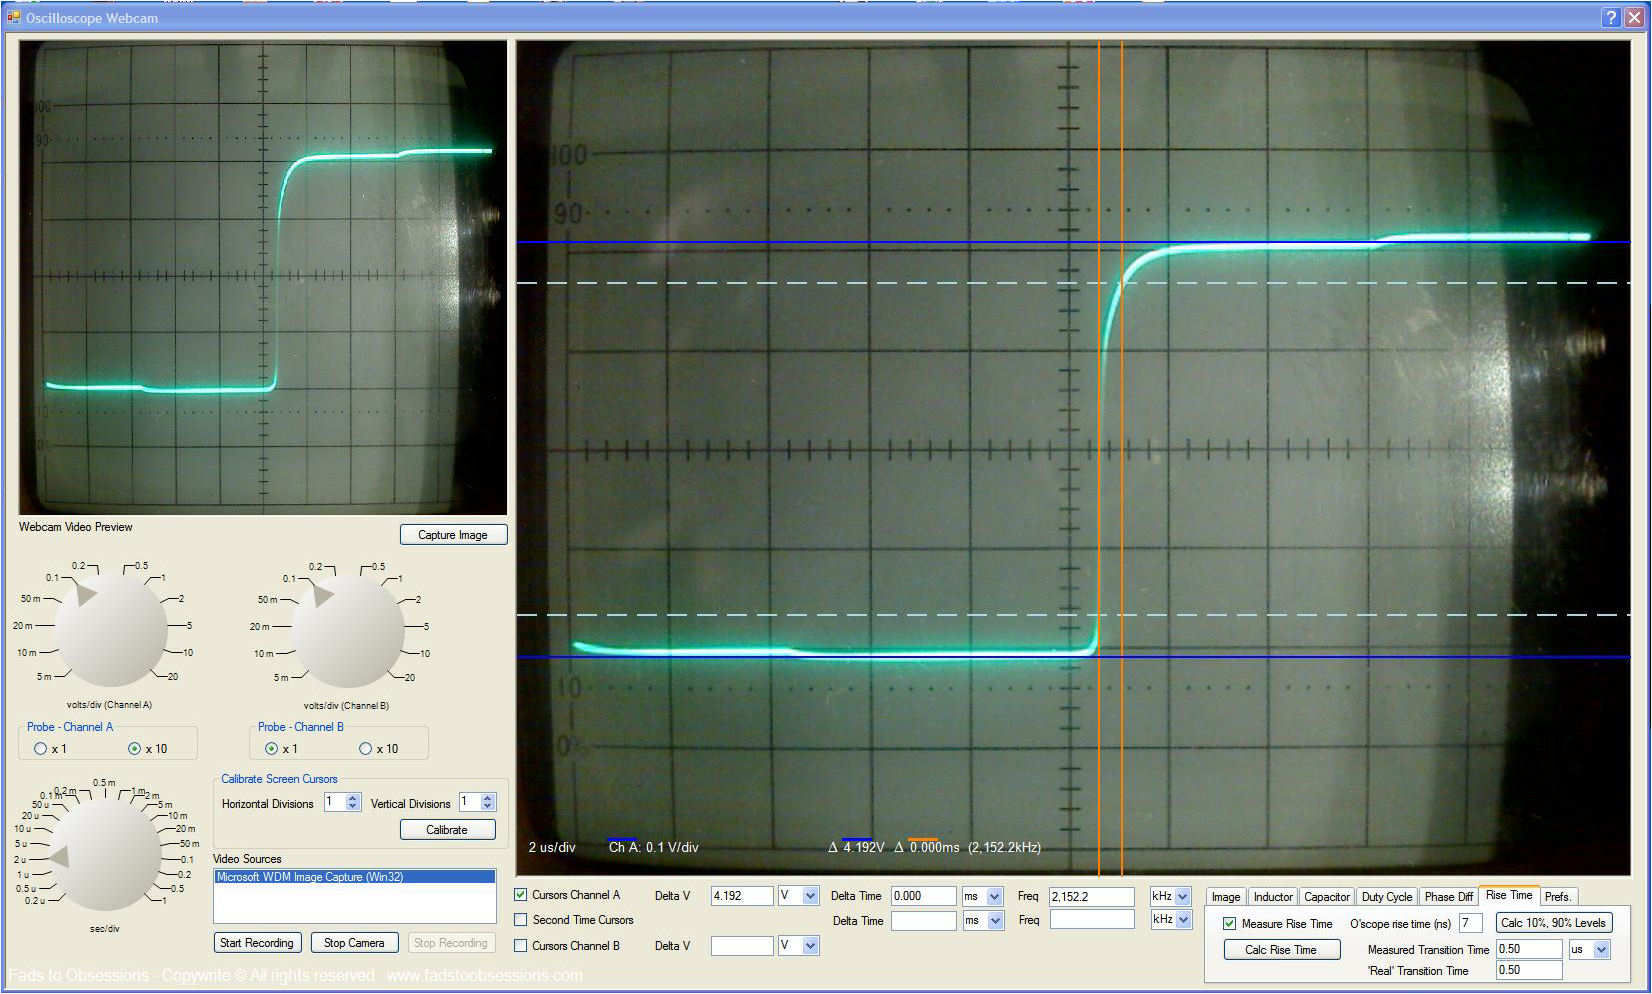The height and width of the screenshot is (994, 1652).
Task: Click the Channel B Delta V field
Action: 741,946
